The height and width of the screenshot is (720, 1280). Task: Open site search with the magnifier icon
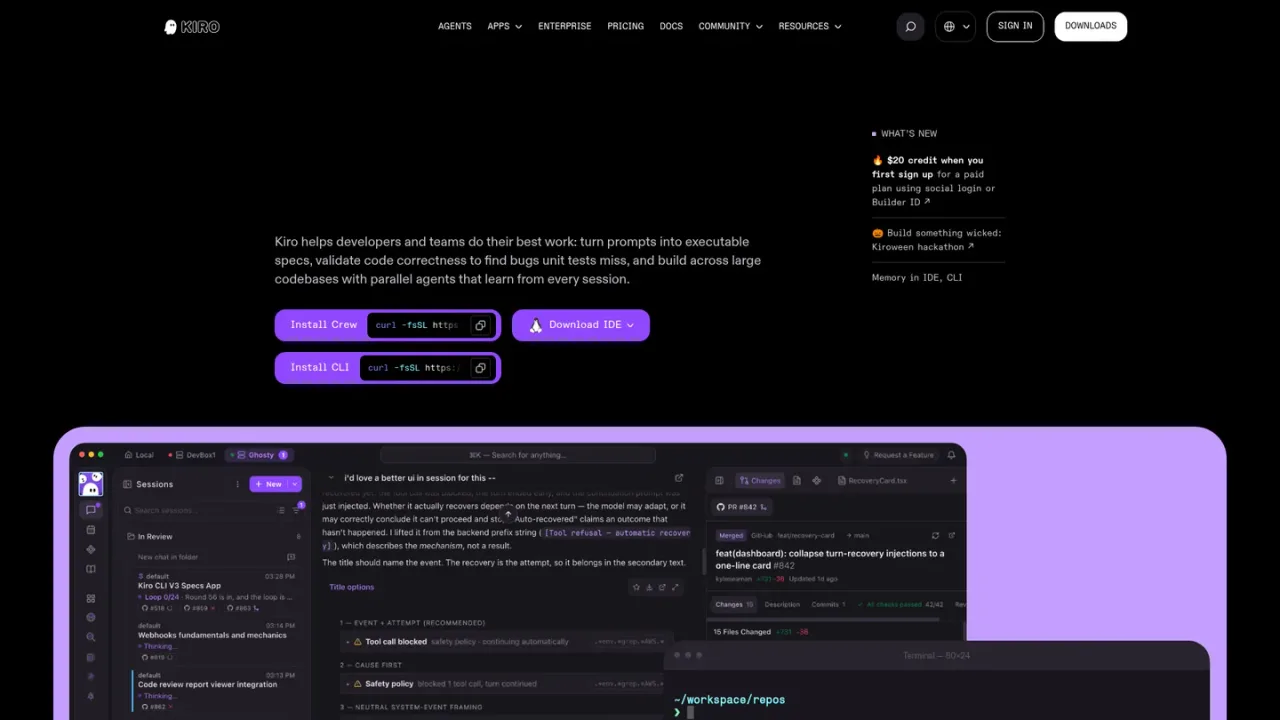click(910, 27)
